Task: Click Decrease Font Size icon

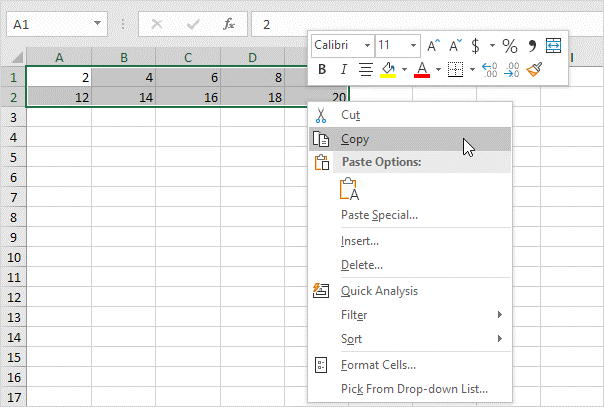Action: 454,45
